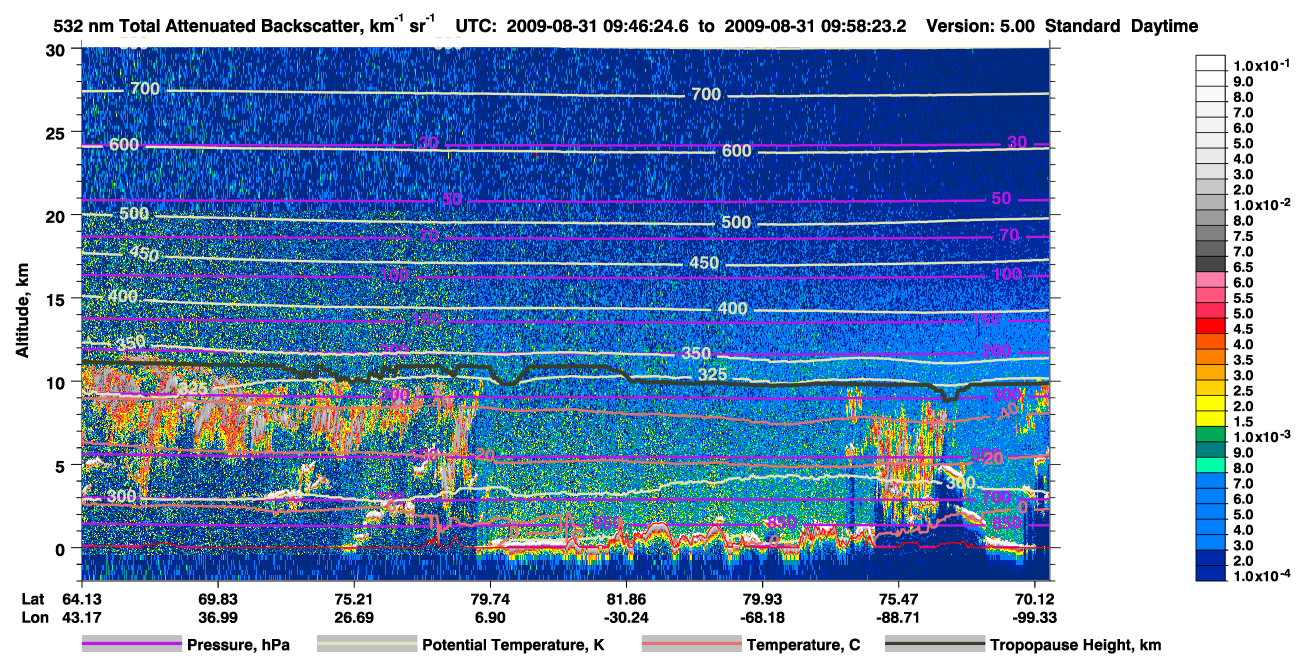Click latitude value 64.13
This screenshot has width=1300, height=667.
tap(81, 599)
